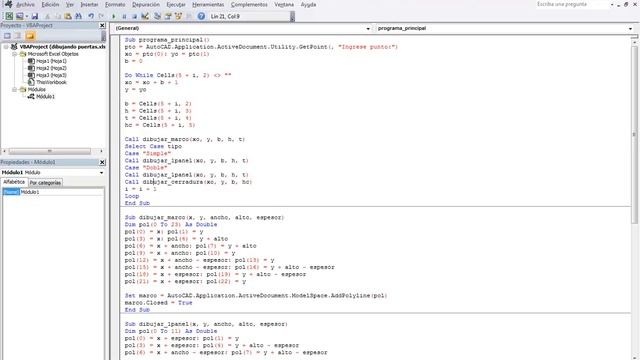The image size is (640, 360).
Task: Click the View Microsoft Excel toolbar icon
Action: [x=9, y=16]
